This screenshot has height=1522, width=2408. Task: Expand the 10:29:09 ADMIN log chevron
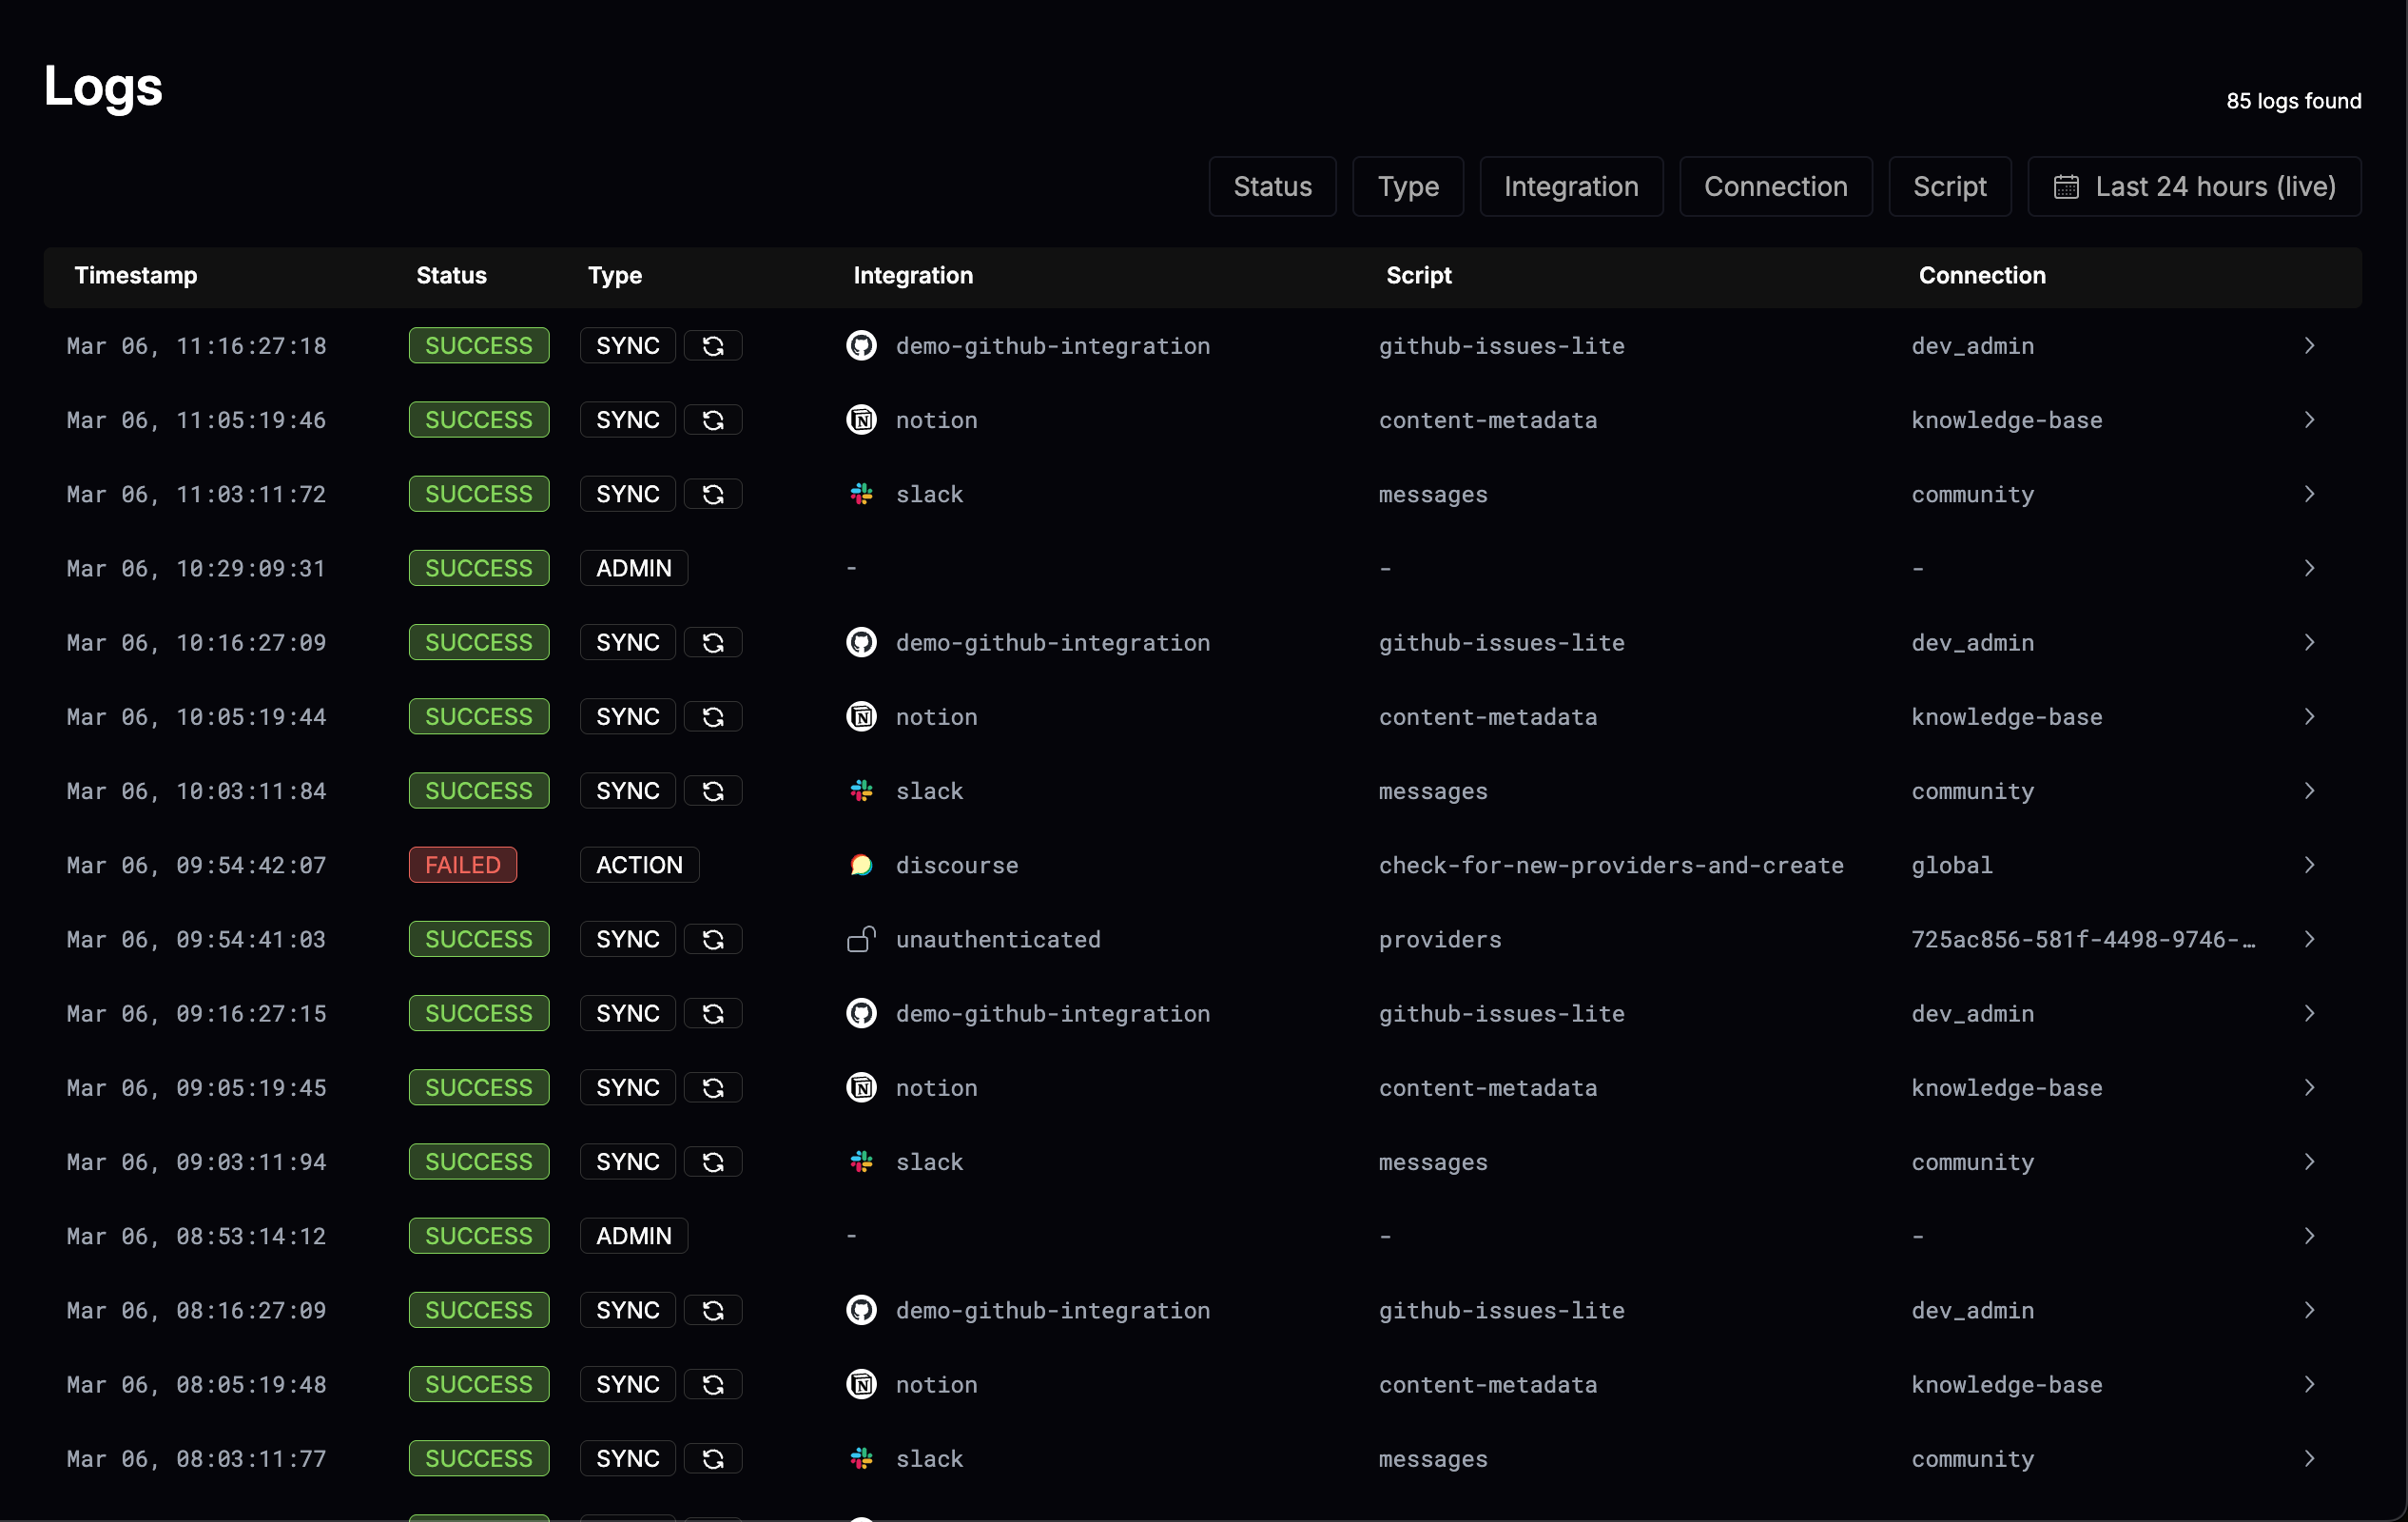2309,568
